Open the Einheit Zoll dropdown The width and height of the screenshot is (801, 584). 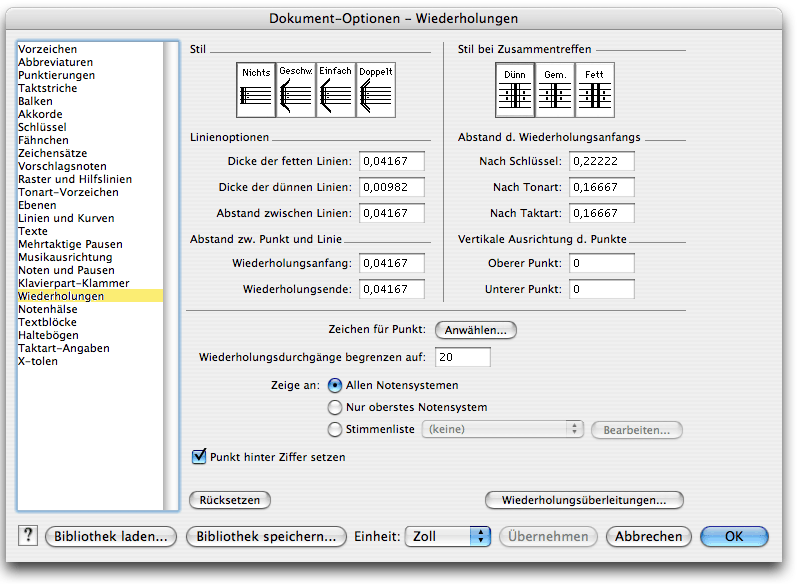click(x=448, y=536)
